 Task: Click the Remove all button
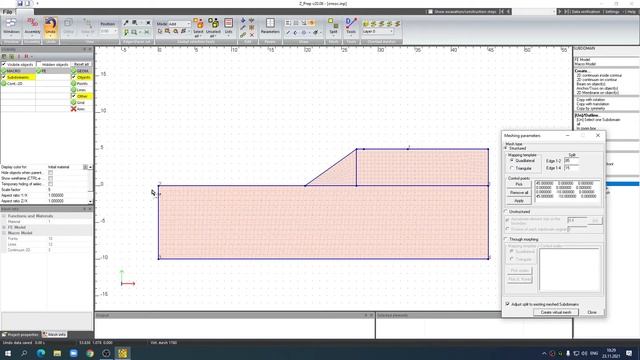(519, 193)
